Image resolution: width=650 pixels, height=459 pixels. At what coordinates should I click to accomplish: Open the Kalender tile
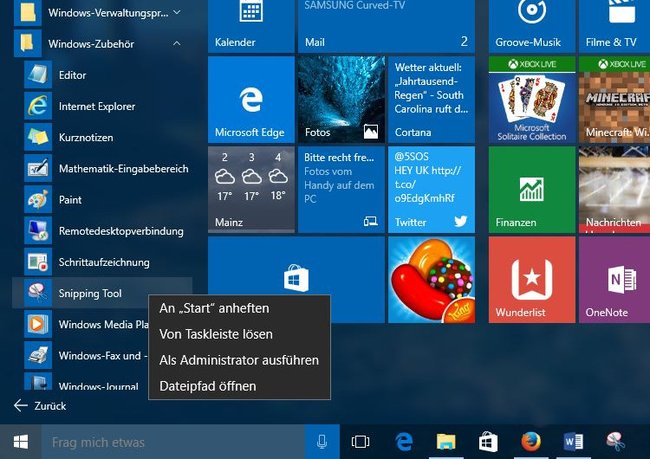(x=251, y=26)
